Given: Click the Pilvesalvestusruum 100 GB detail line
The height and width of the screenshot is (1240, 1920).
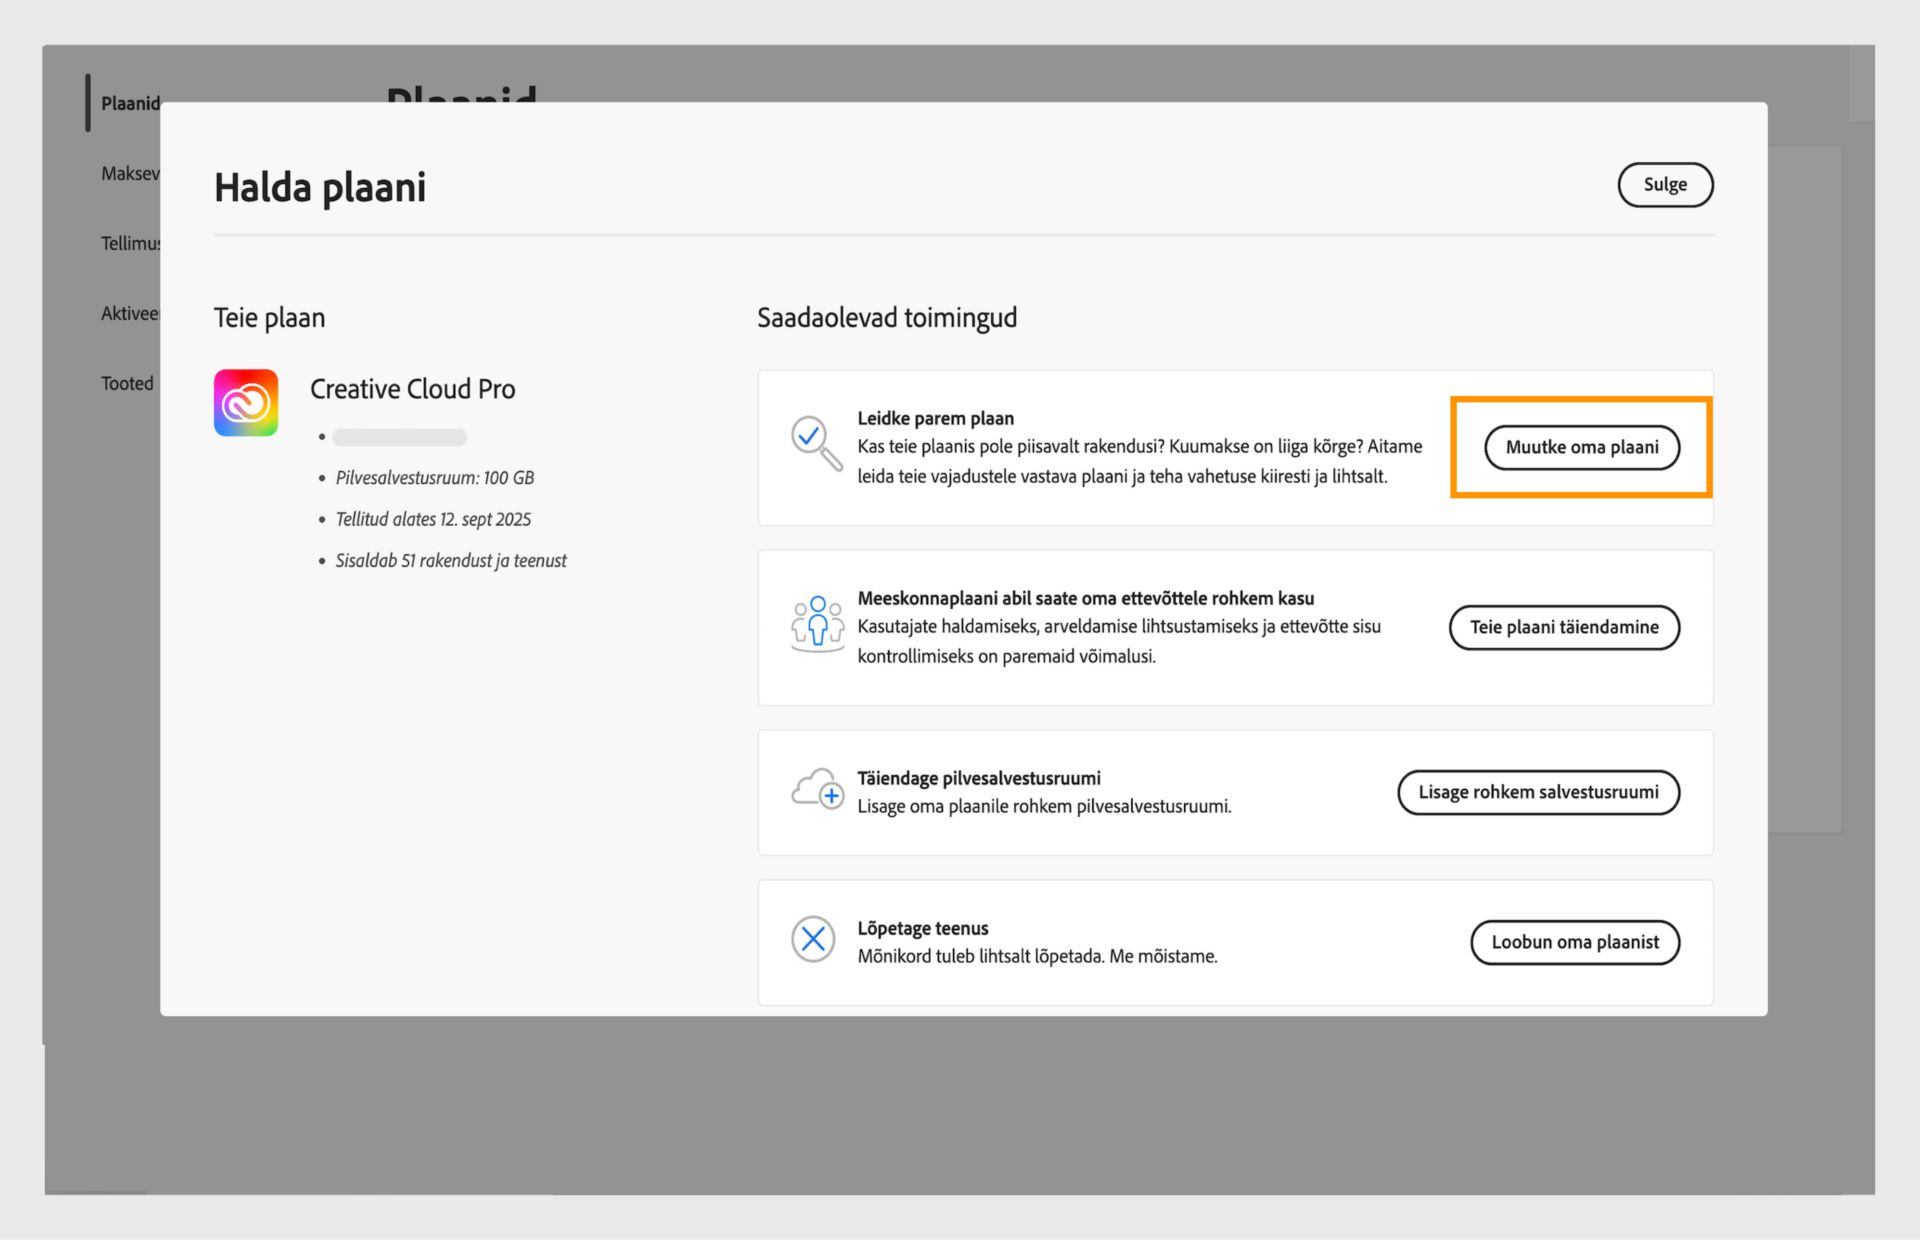Looking at the screenshot, I should (x=434, y=478).
